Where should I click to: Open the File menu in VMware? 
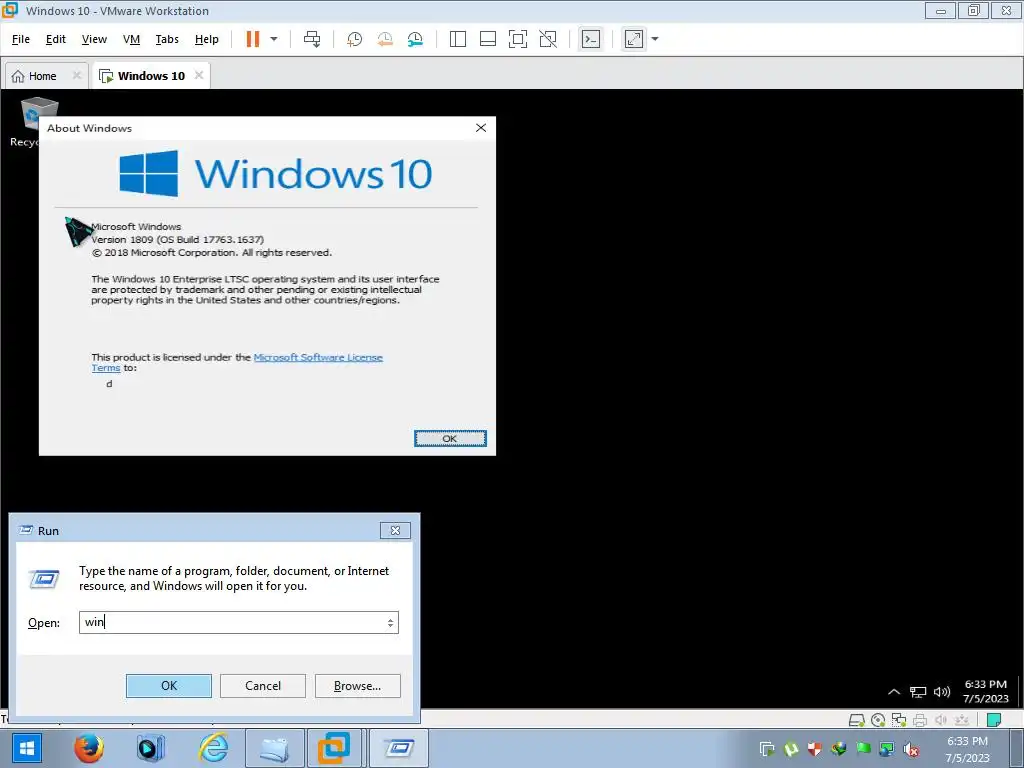(21, 39)
